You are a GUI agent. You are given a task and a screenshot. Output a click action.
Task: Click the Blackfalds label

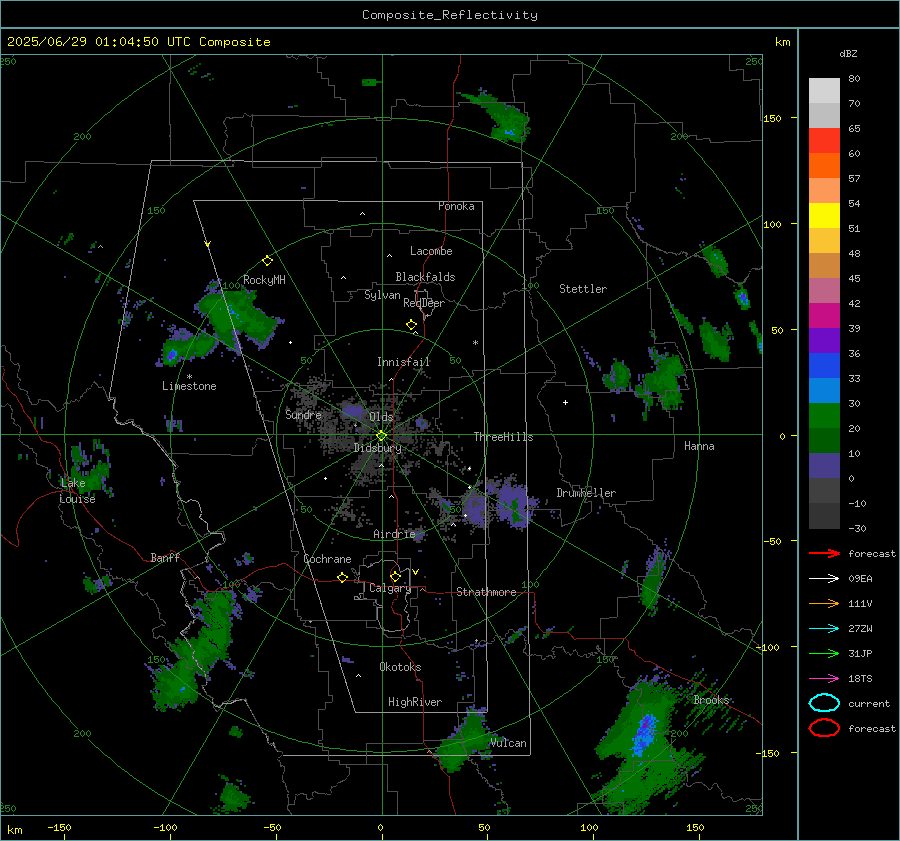click(425, 277)
